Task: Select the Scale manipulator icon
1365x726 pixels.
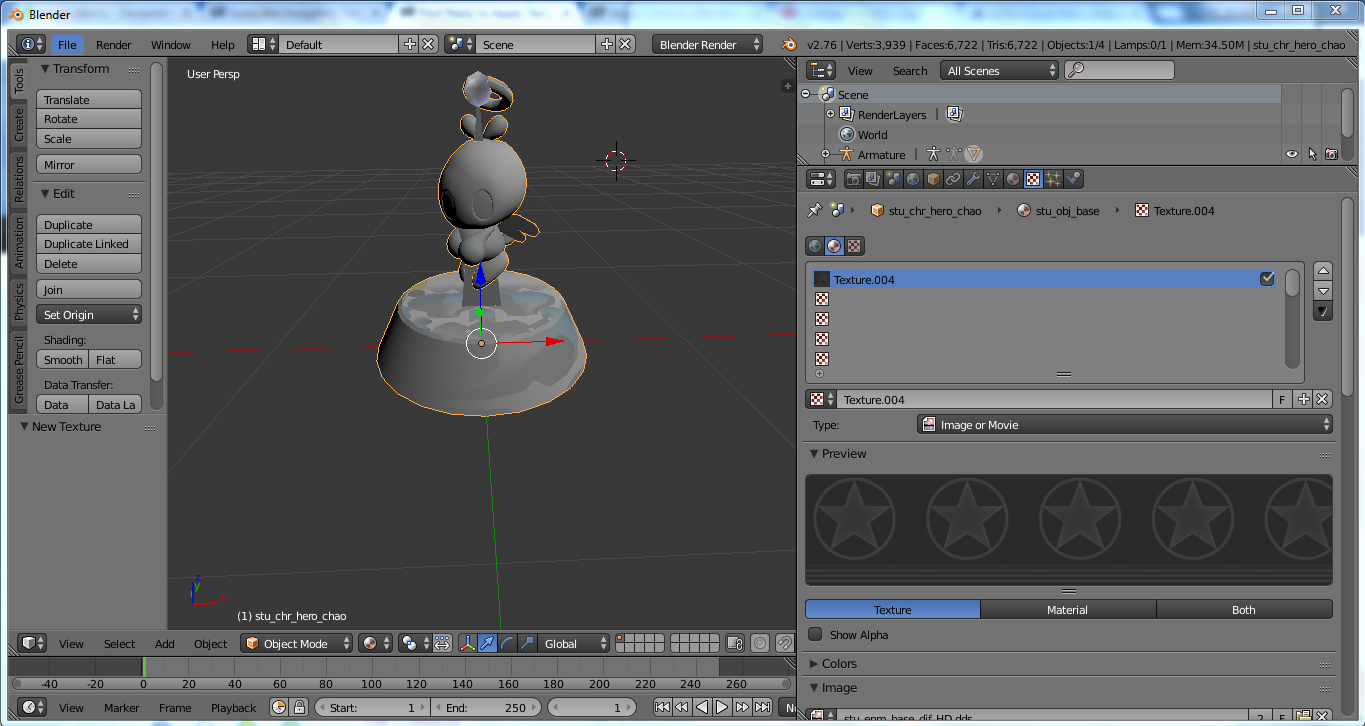Action: [527, 643]
